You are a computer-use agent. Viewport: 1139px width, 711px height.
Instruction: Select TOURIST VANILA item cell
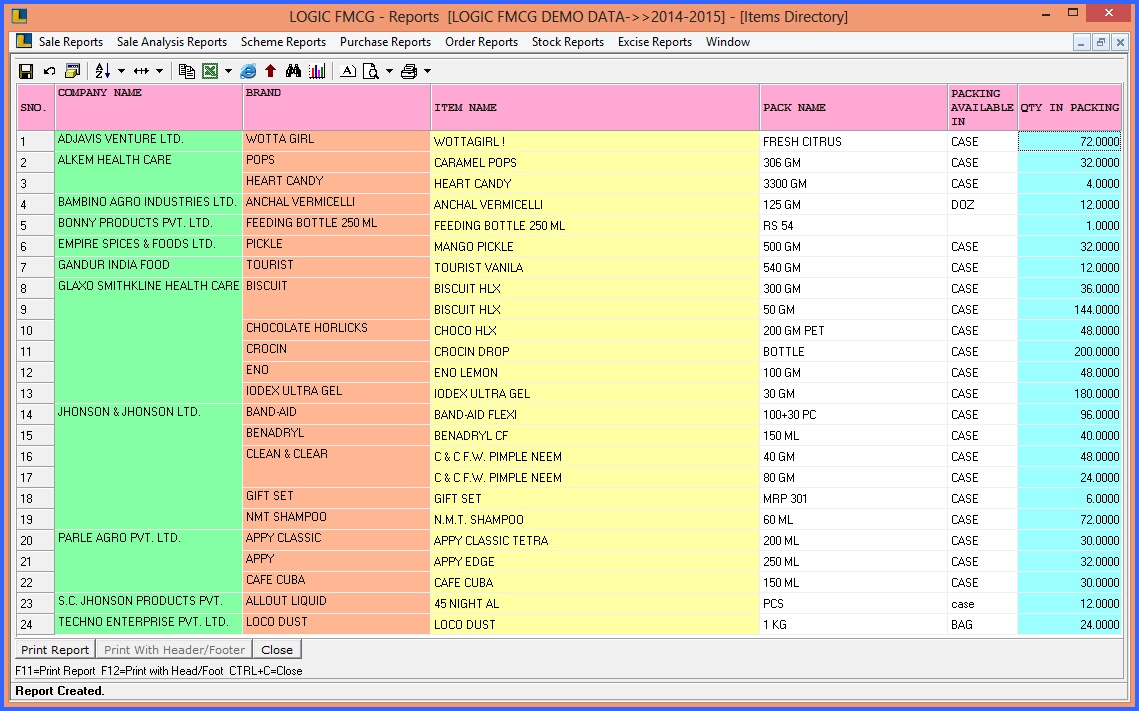click(x=595, y=268)
